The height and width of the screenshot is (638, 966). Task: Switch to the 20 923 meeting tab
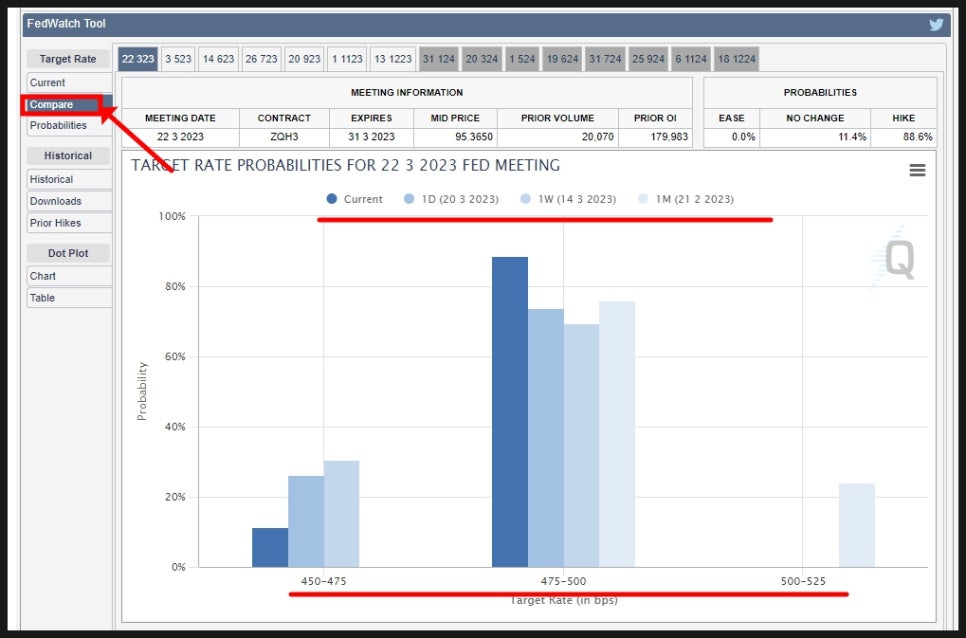tap(304, 59)
